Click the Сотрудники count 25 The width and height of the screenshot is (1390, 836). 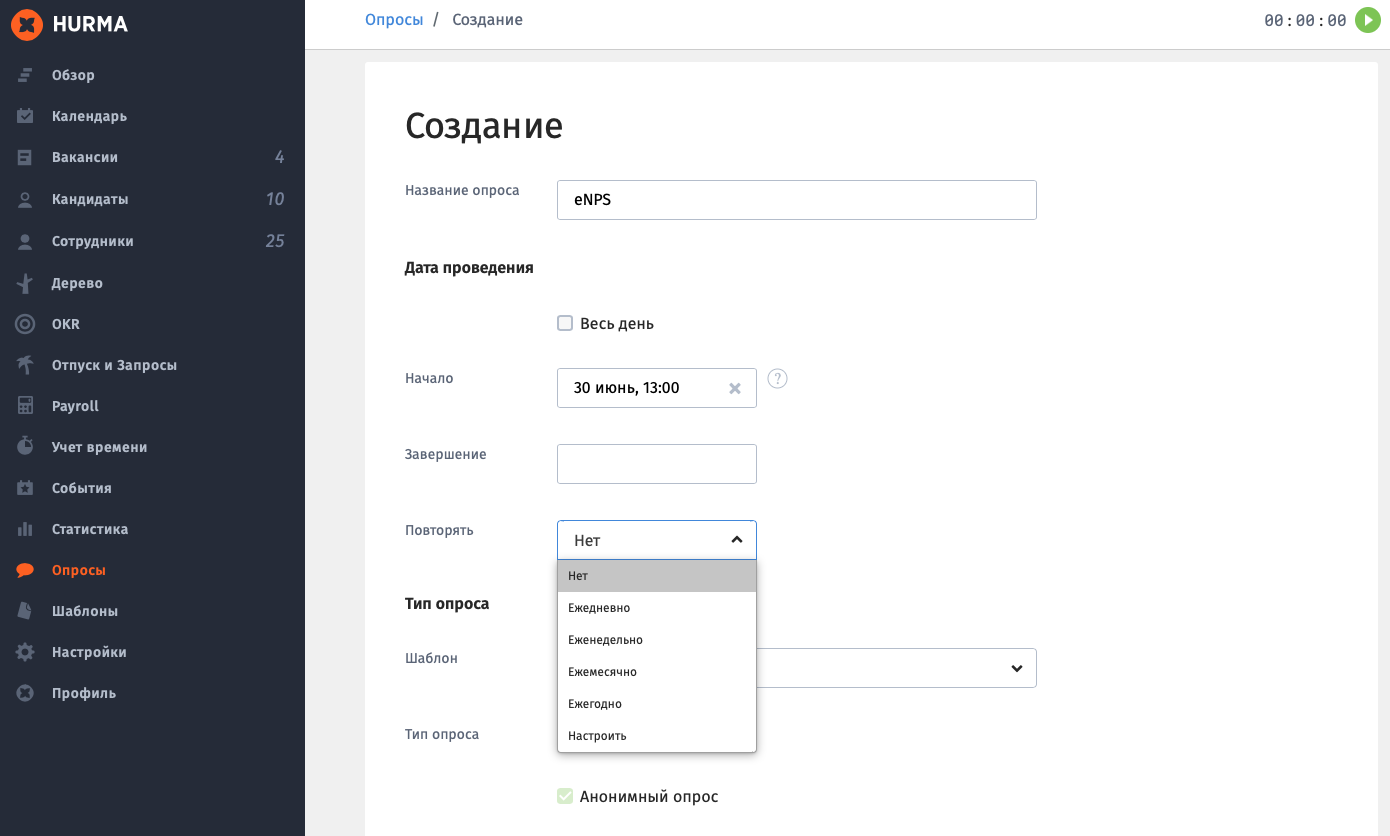point(275,241)
